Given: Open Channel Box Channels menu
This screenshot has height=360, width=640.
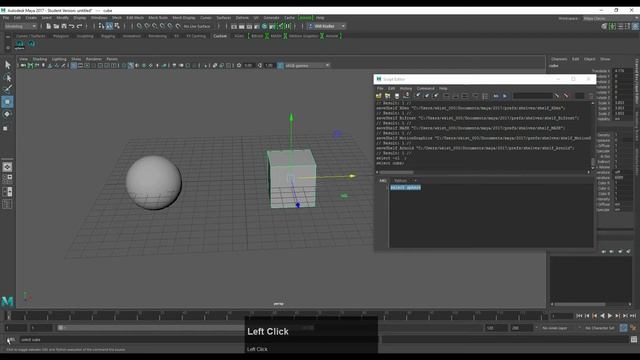Looking at the screenshot, I should 559,59.
